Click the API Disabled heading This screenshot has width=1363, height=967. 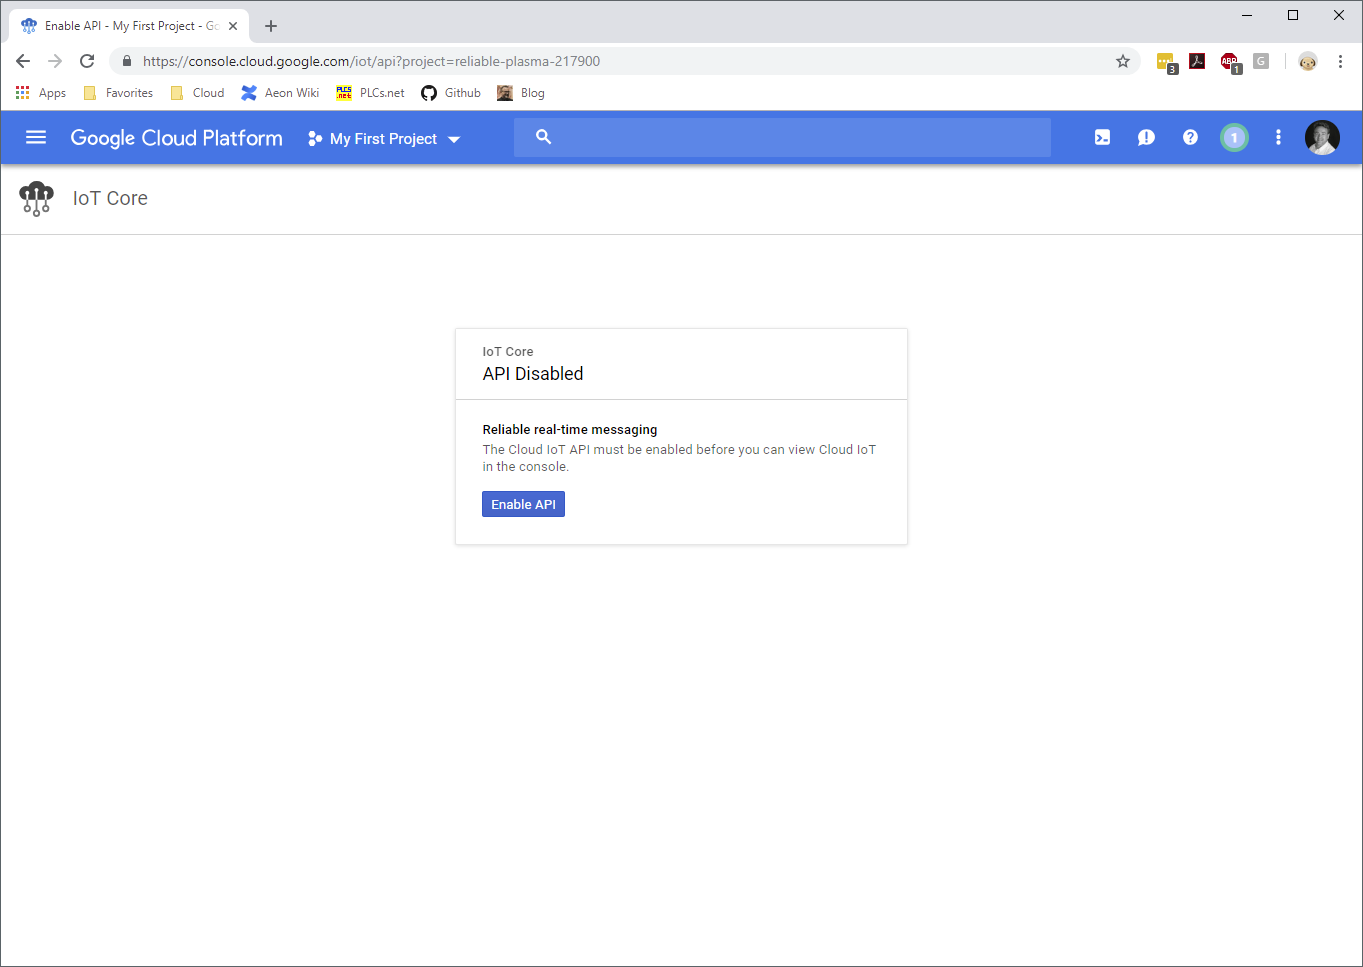point(533,374)
